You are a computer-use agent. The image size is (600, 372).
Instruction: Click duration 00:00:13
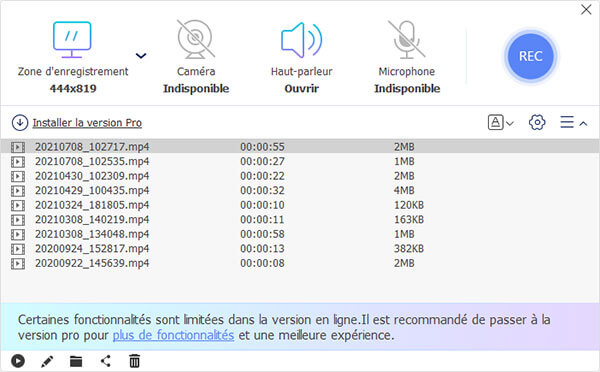(x=262, y=248)
